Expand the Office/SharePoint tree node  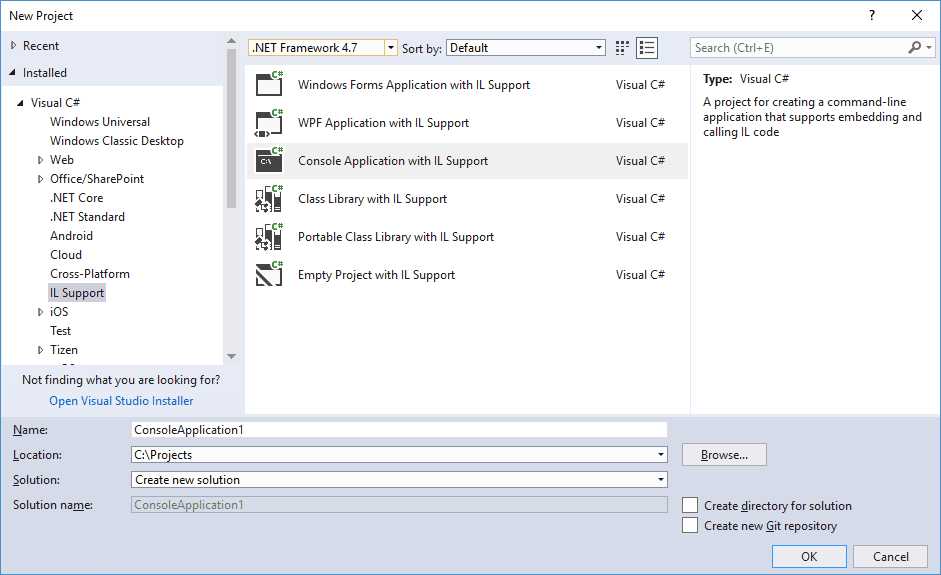click(41, 179)
